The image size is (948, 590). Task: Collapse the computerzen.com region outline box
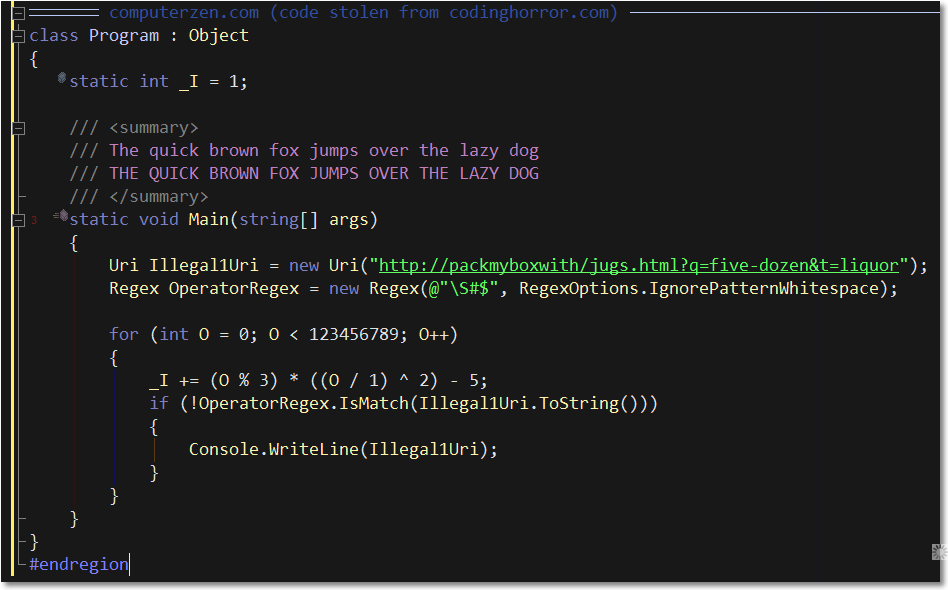pos(18,13)
